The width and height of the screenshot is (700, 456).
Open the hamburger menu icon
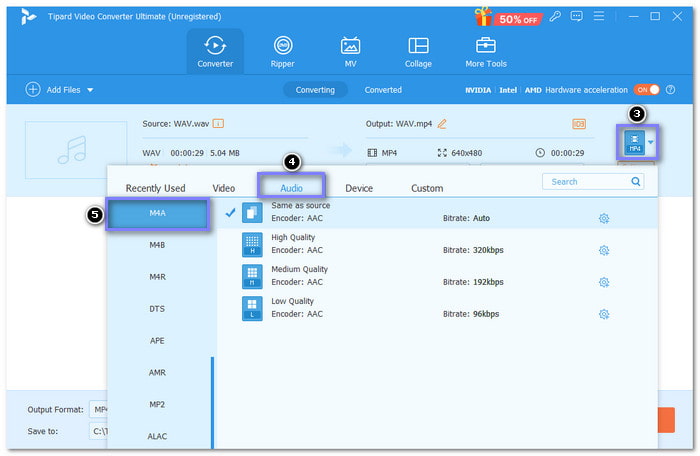tap(599, 17)
